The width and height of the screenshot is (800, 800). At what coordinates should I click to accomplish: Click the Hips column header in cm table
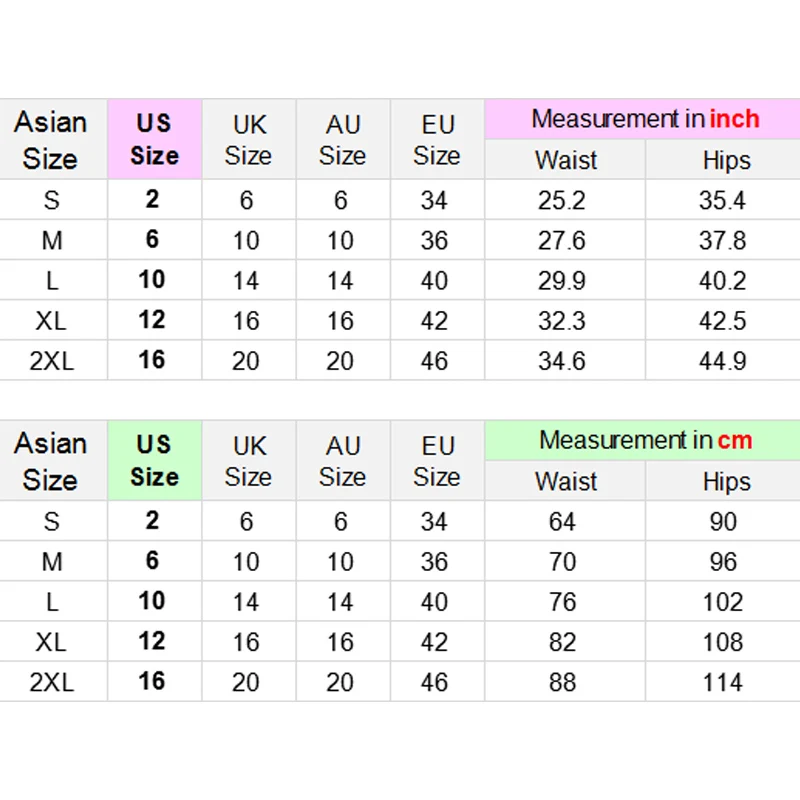[x=727, y=482]
